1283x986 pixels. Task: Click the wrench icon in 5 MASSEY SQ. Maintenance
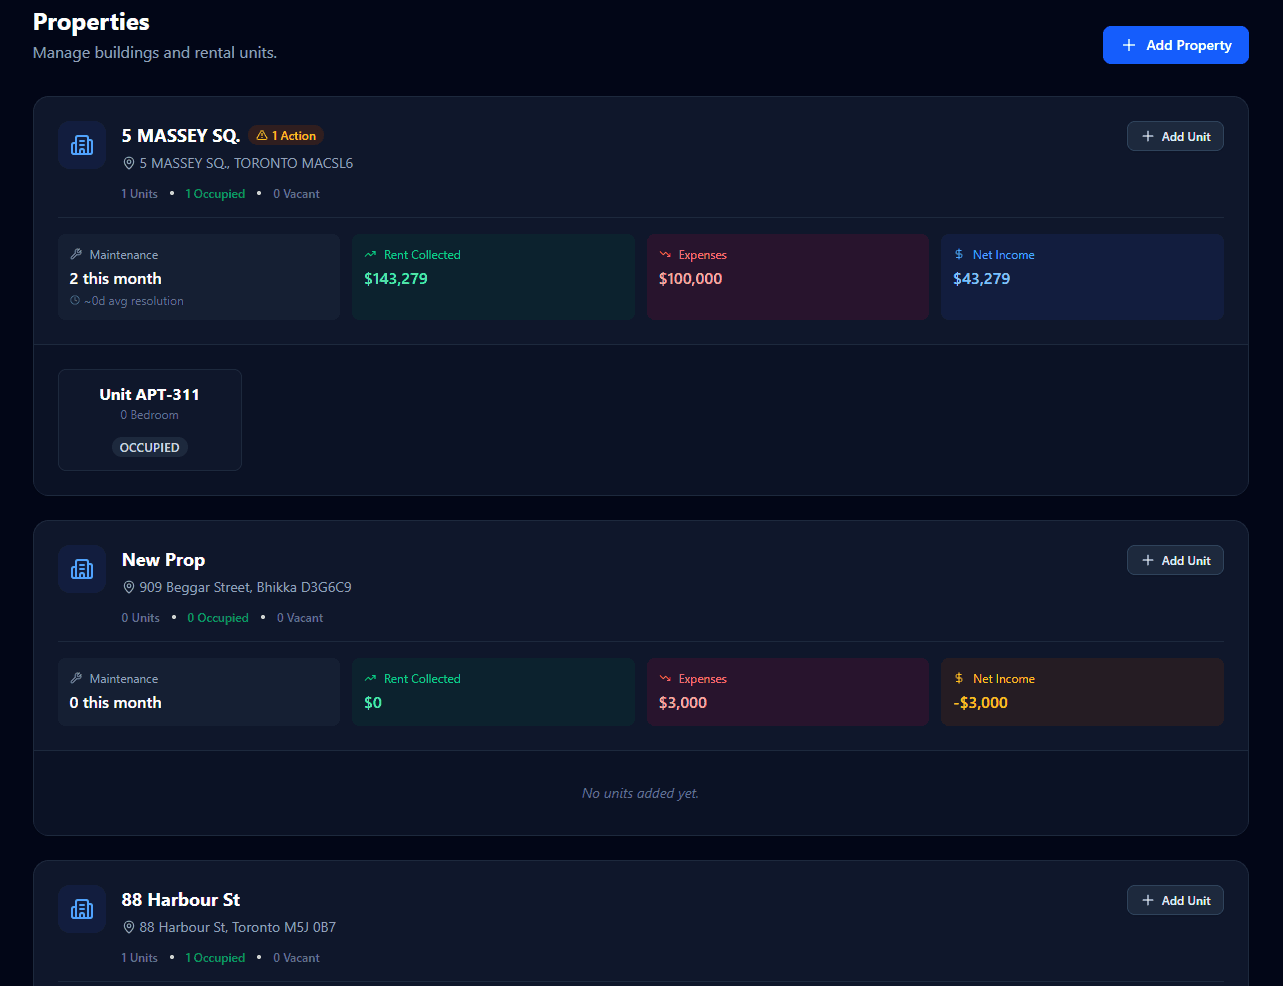coord(76,255)
